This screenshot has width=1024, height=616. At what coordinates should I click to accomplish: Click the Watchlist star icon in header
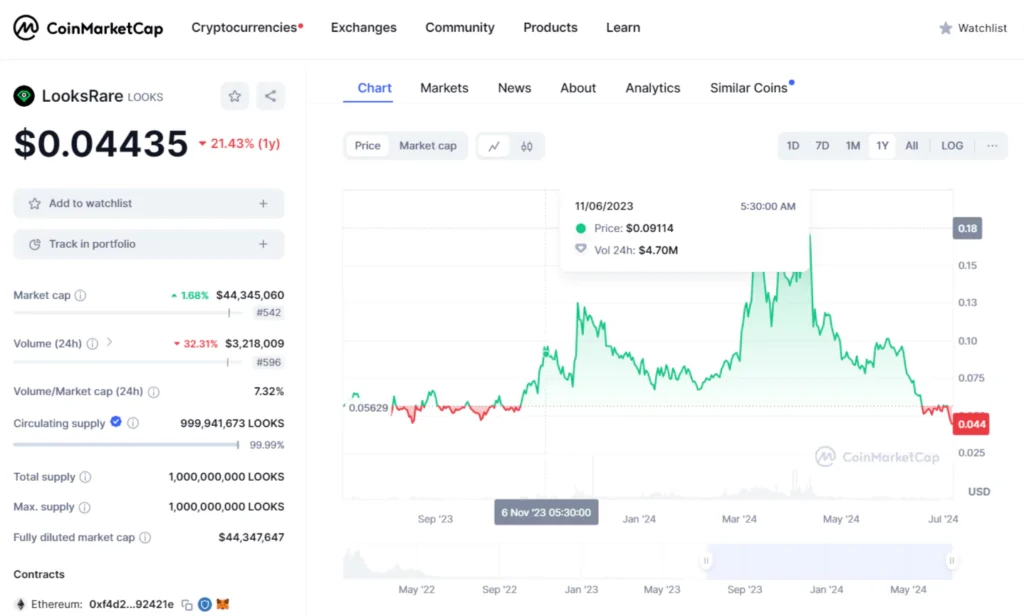[x=946, y=28]
